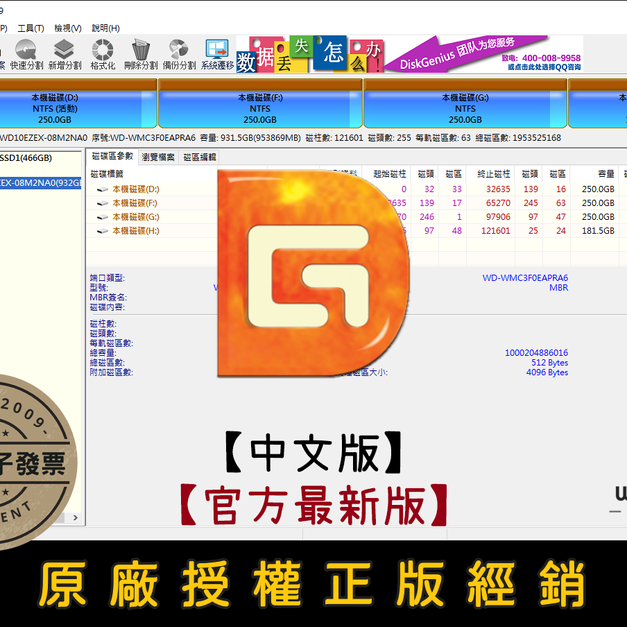This screenshot has height=627, width=627.
Task: Click the 97906 end cylinder value in the G: row
Action: click(498, 217)
